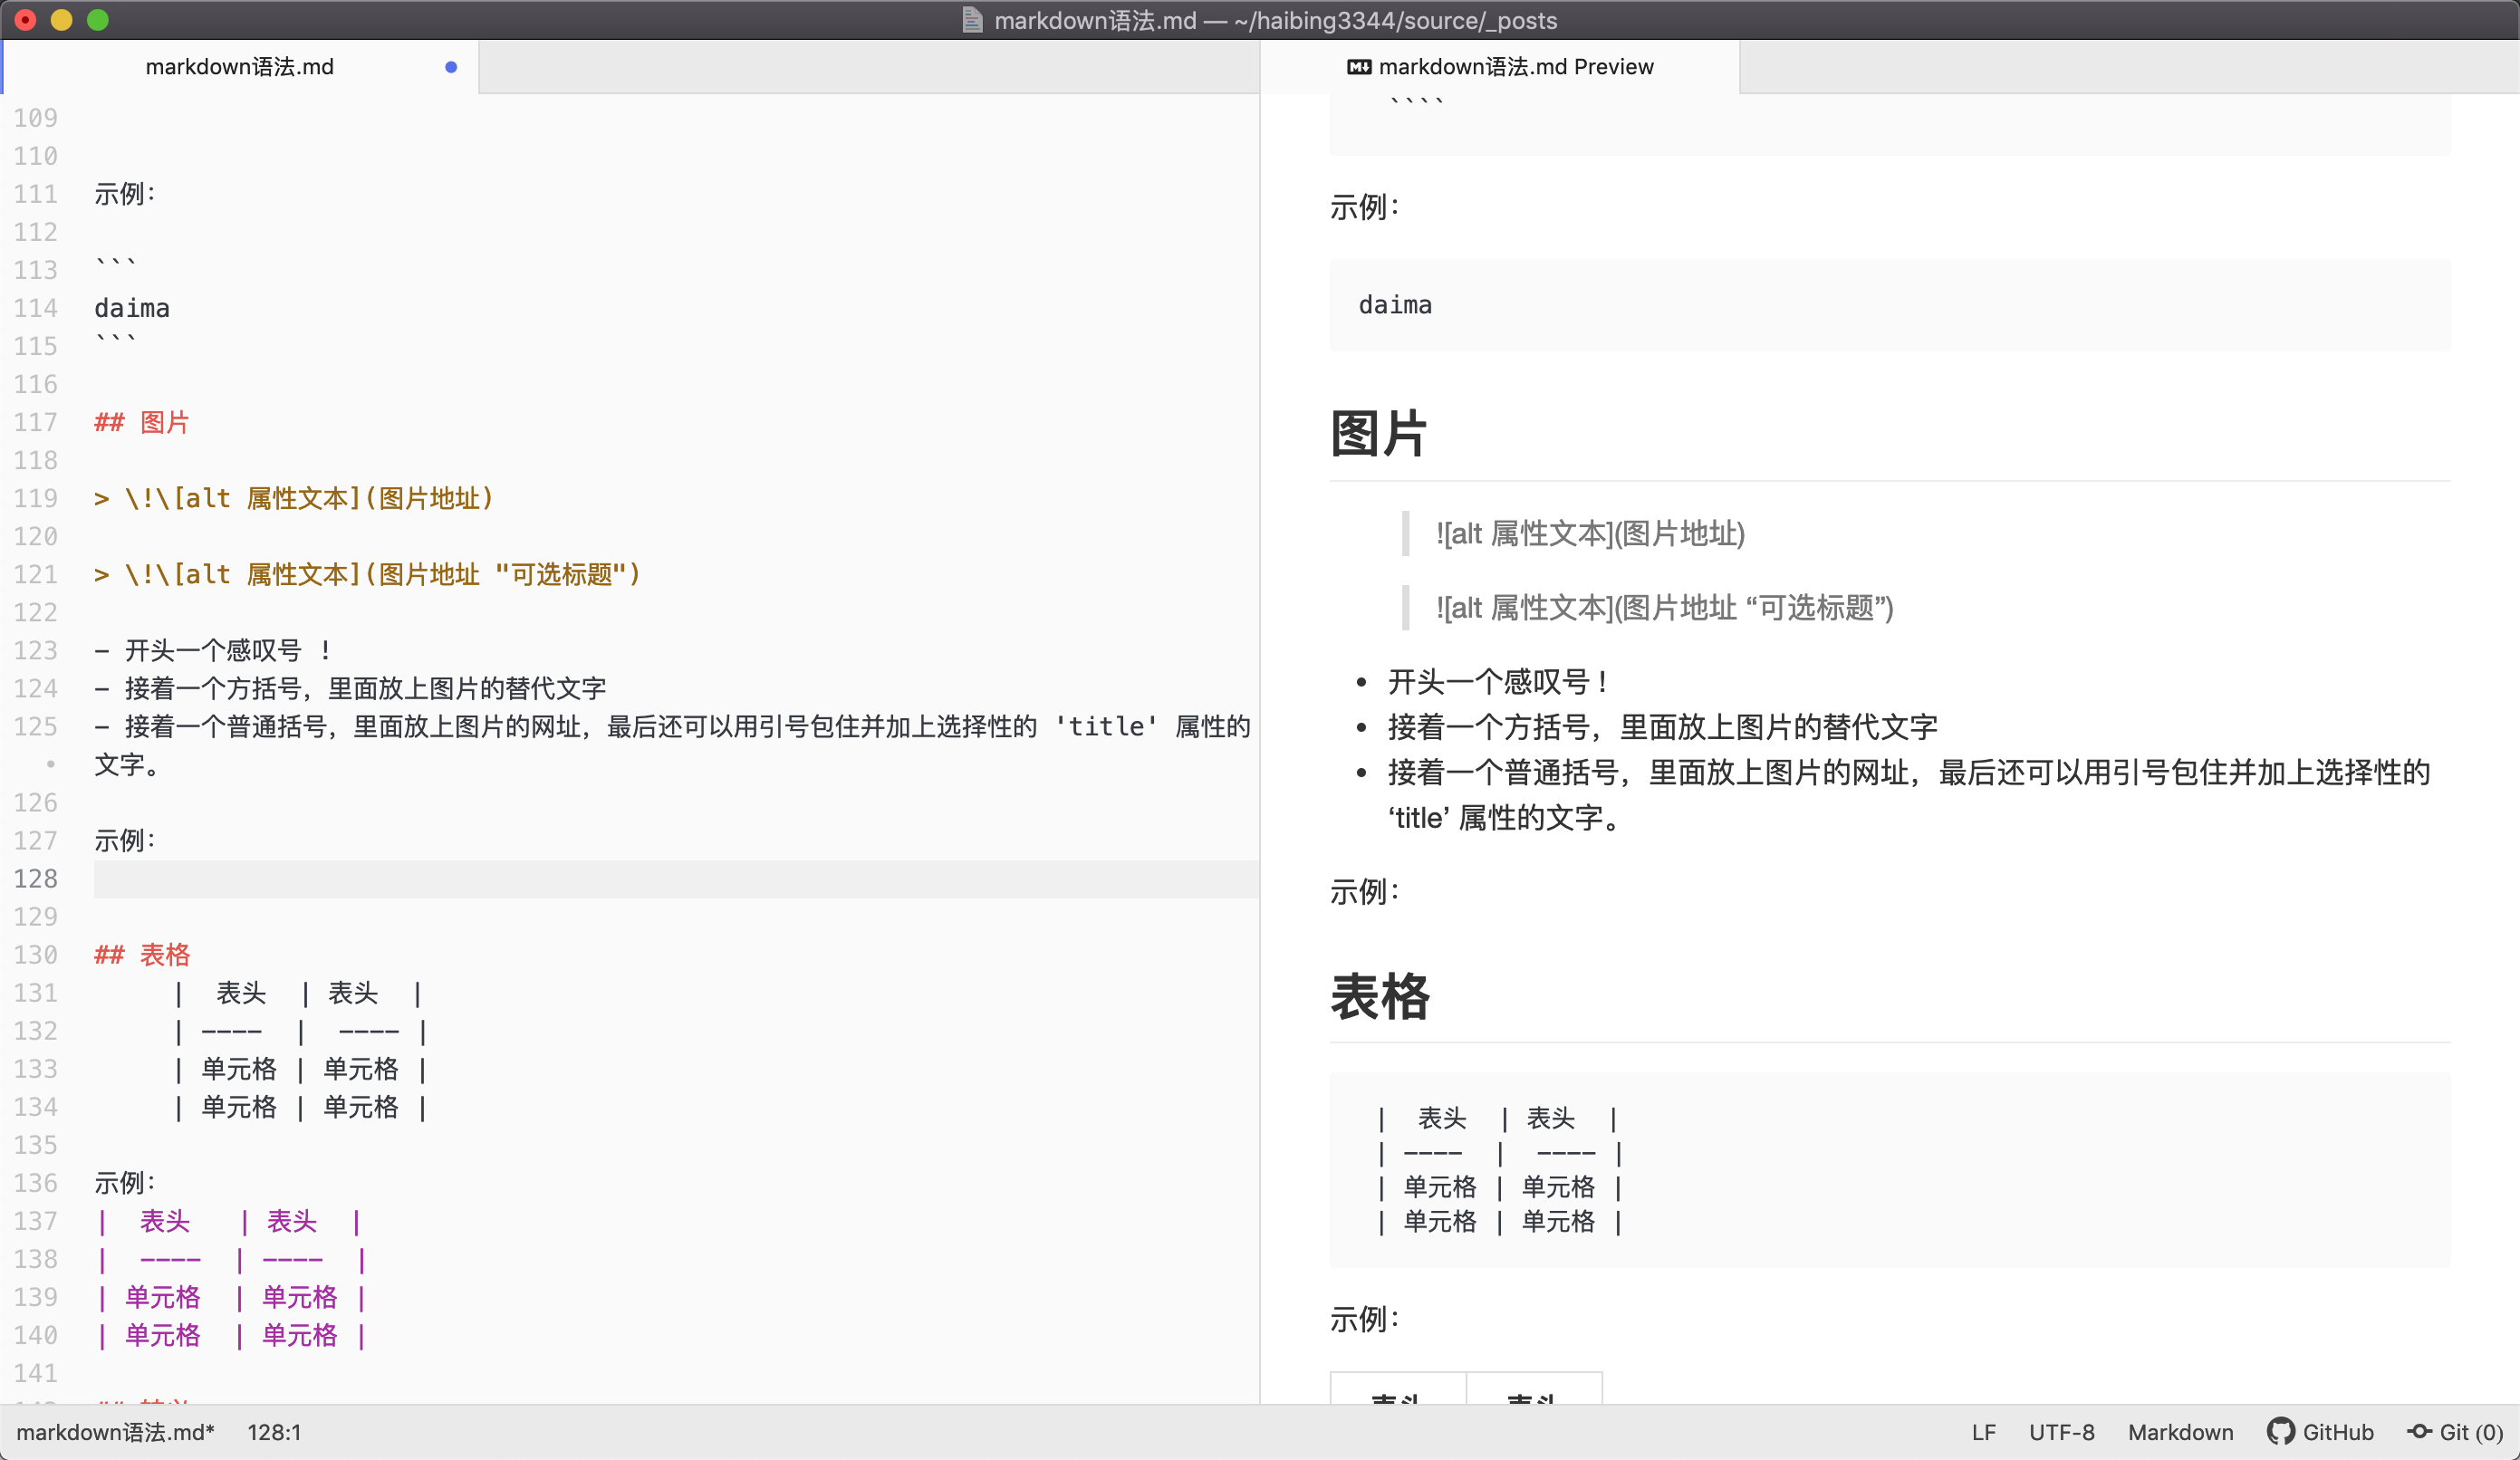Image resolution: width=2520 pixels, height=1460 pixels.
Task: Zoom the window with the green button
Action: point(98,20)
